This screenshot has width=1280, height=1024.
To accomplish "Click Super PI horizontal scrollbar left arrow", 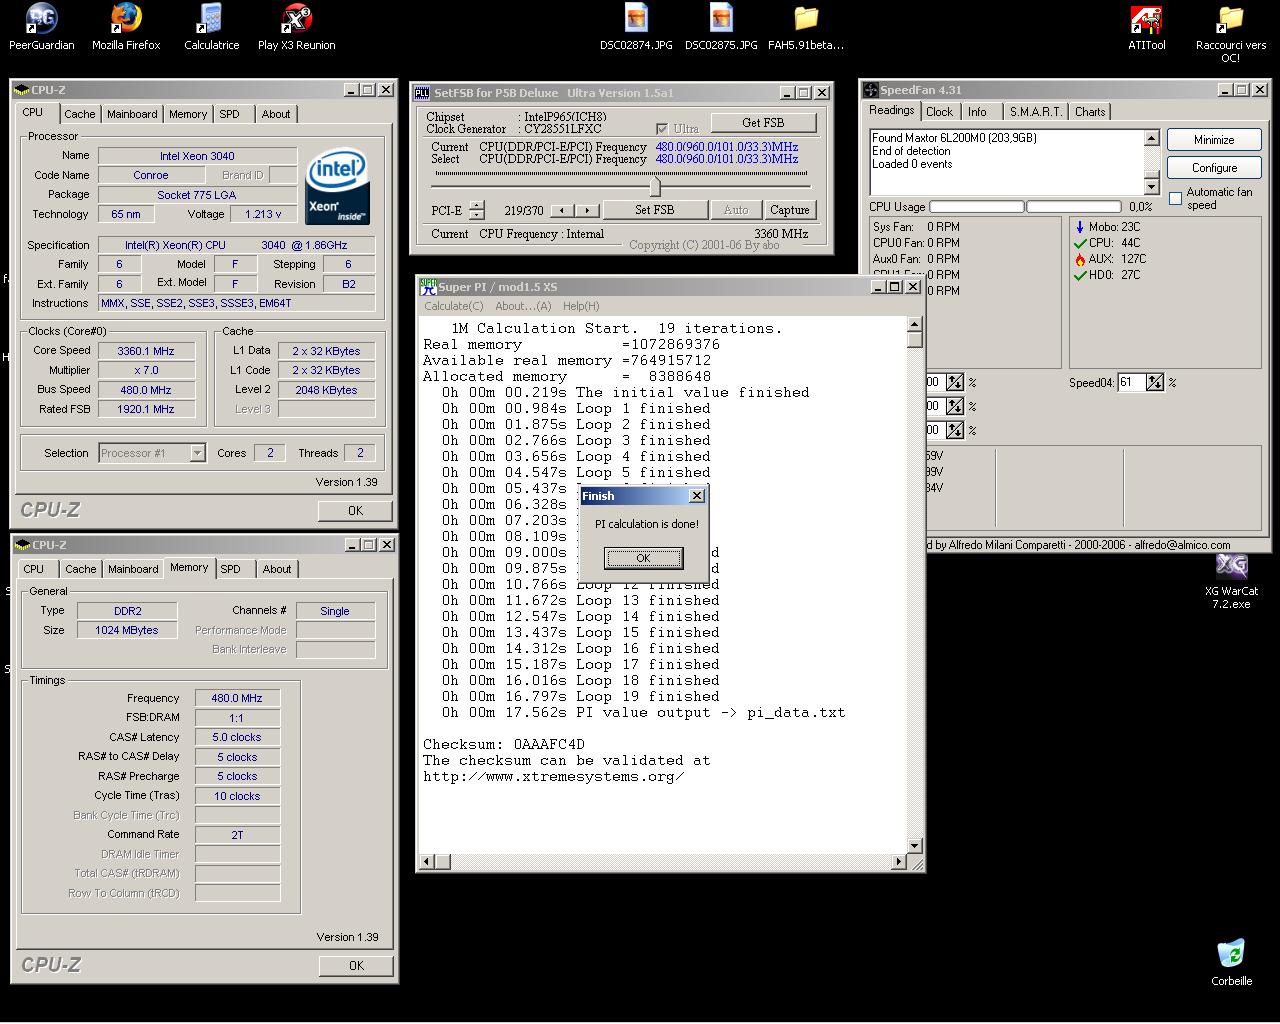I will pos(428,861).
